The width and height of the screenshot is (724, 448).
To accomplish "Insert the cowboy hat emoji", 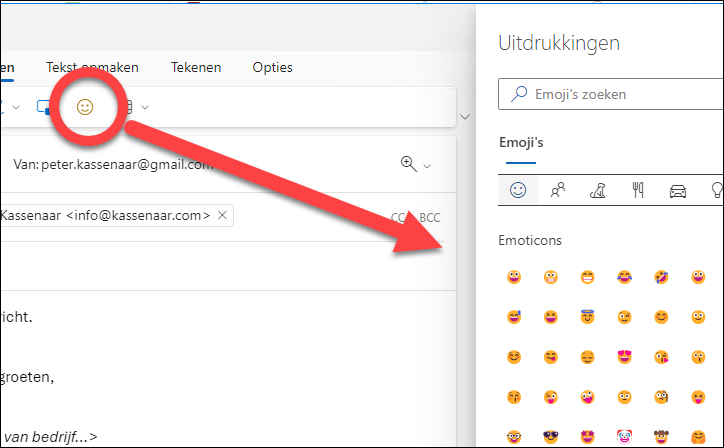I will click(661, 437).
